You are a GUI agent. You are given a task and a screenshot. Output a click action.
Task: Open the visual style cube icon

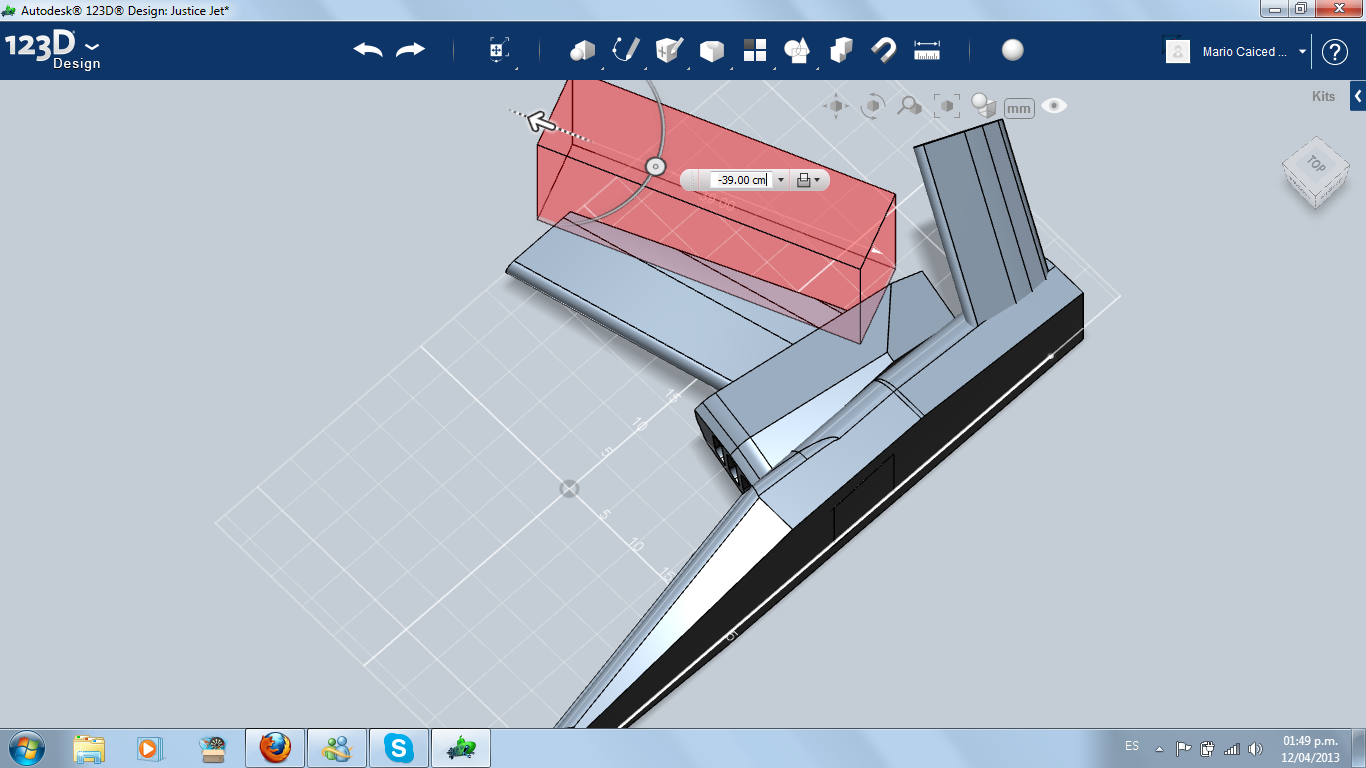click(984, 106)
